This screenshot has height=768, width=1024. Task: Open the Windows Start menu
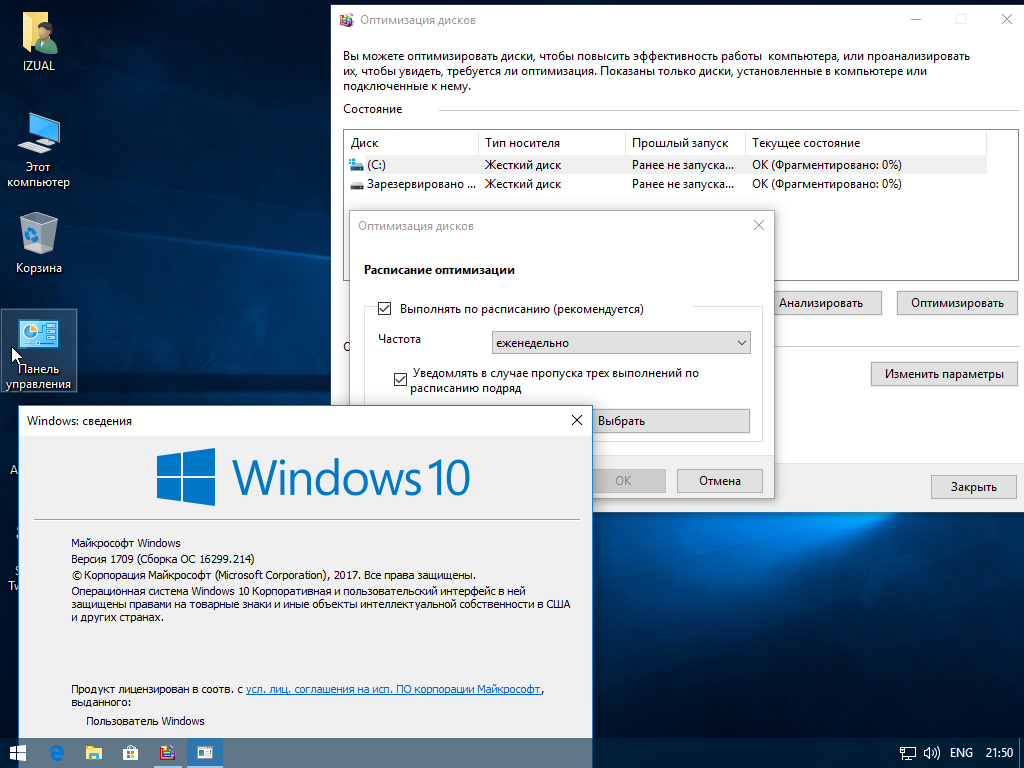pyautogui.click(x=18, y=753)
